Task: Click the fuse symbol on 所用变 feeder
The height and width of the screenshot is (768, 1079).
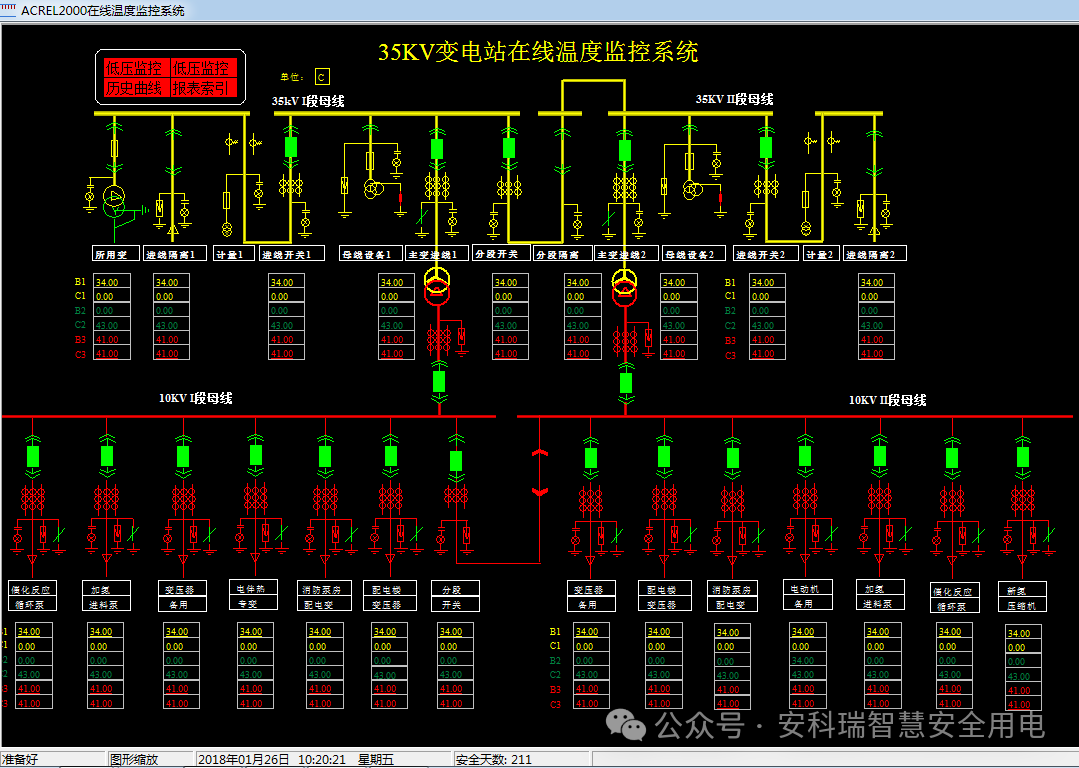Action: coord(114,148)
